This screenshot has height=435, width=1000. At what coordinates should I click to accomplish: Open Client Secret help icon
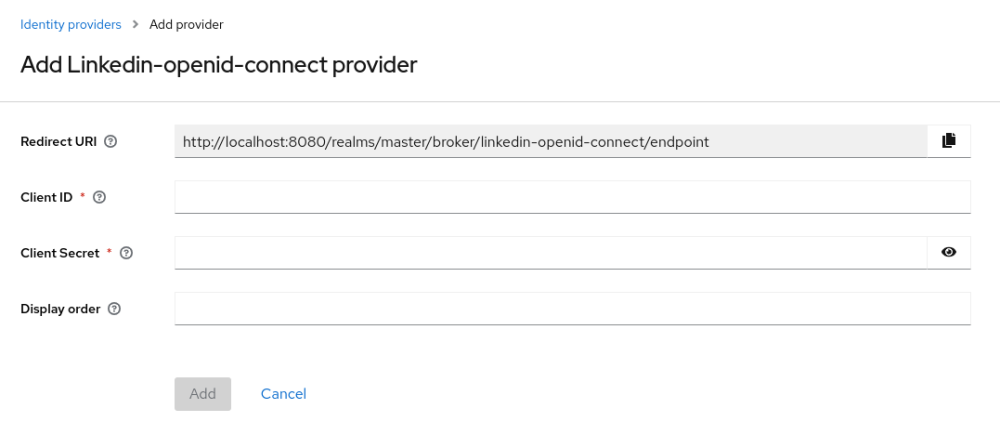click(x=126, y=254)
